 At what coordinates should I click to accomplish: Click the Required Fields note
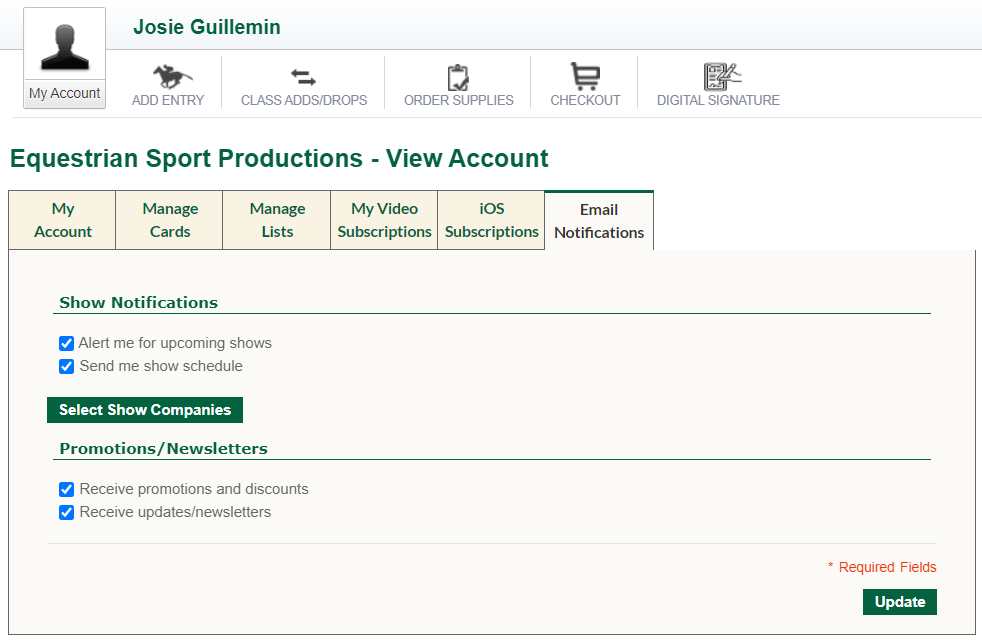tap(882, 567)
